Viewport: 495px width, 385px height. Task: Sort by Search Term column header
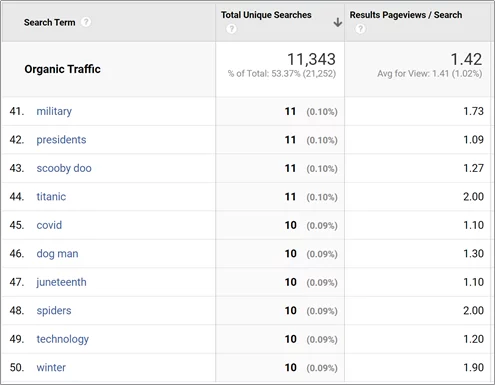point(49,22)
